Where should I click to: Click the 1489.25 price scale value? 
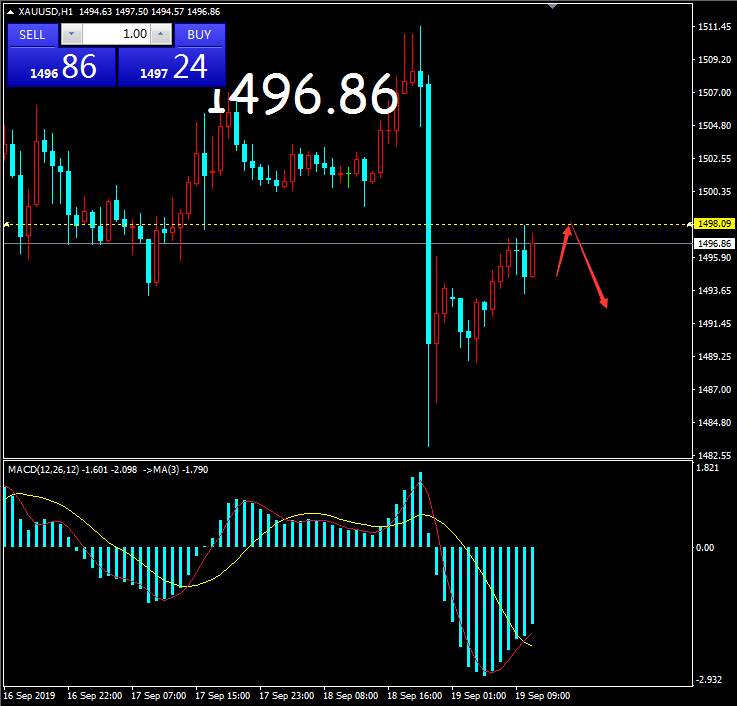pos(714,356)
